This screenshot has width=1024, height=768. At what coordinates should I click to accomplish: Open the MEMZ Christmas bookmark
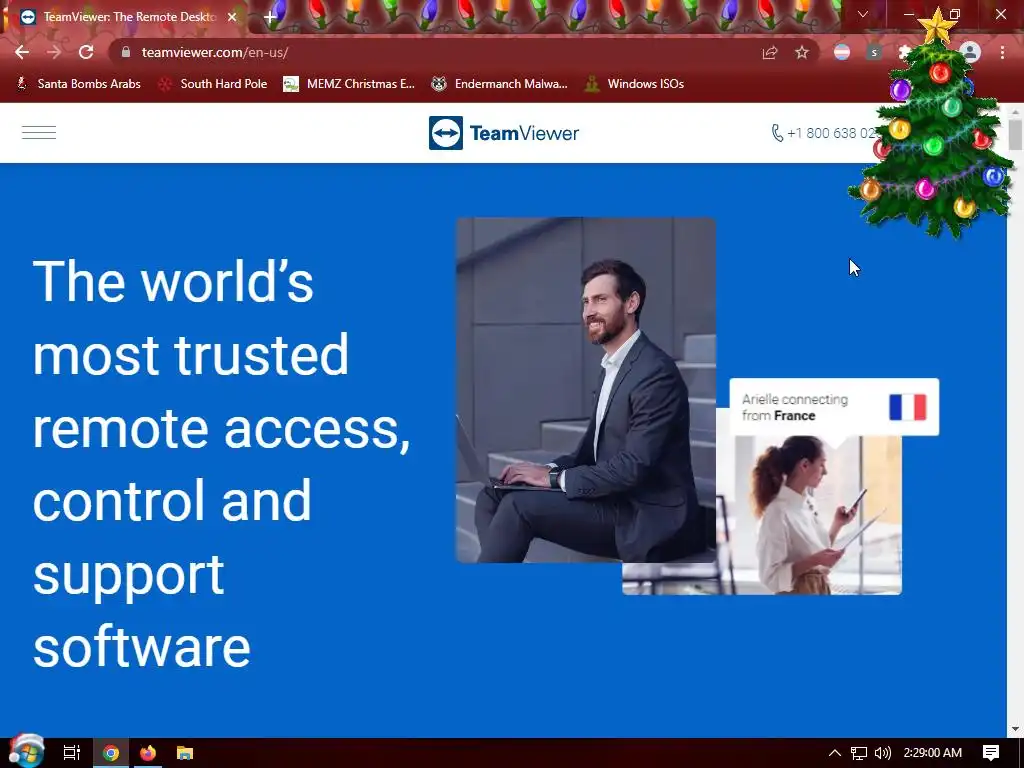pyautogui.click(x=349, y=84)
